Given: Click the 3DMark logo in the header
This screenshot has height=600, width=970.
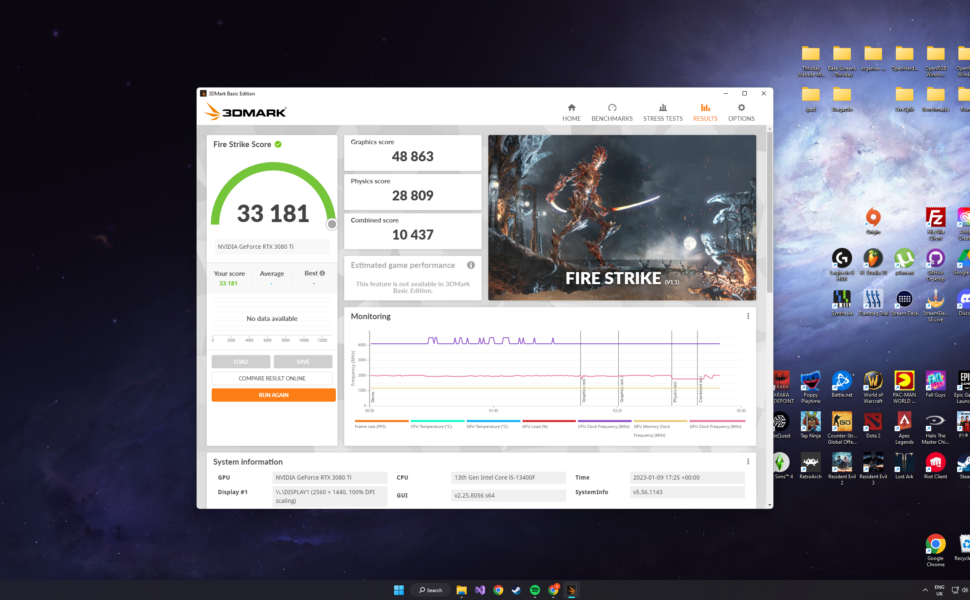Looking at the screenshot, I should click(x=246, y=112).
